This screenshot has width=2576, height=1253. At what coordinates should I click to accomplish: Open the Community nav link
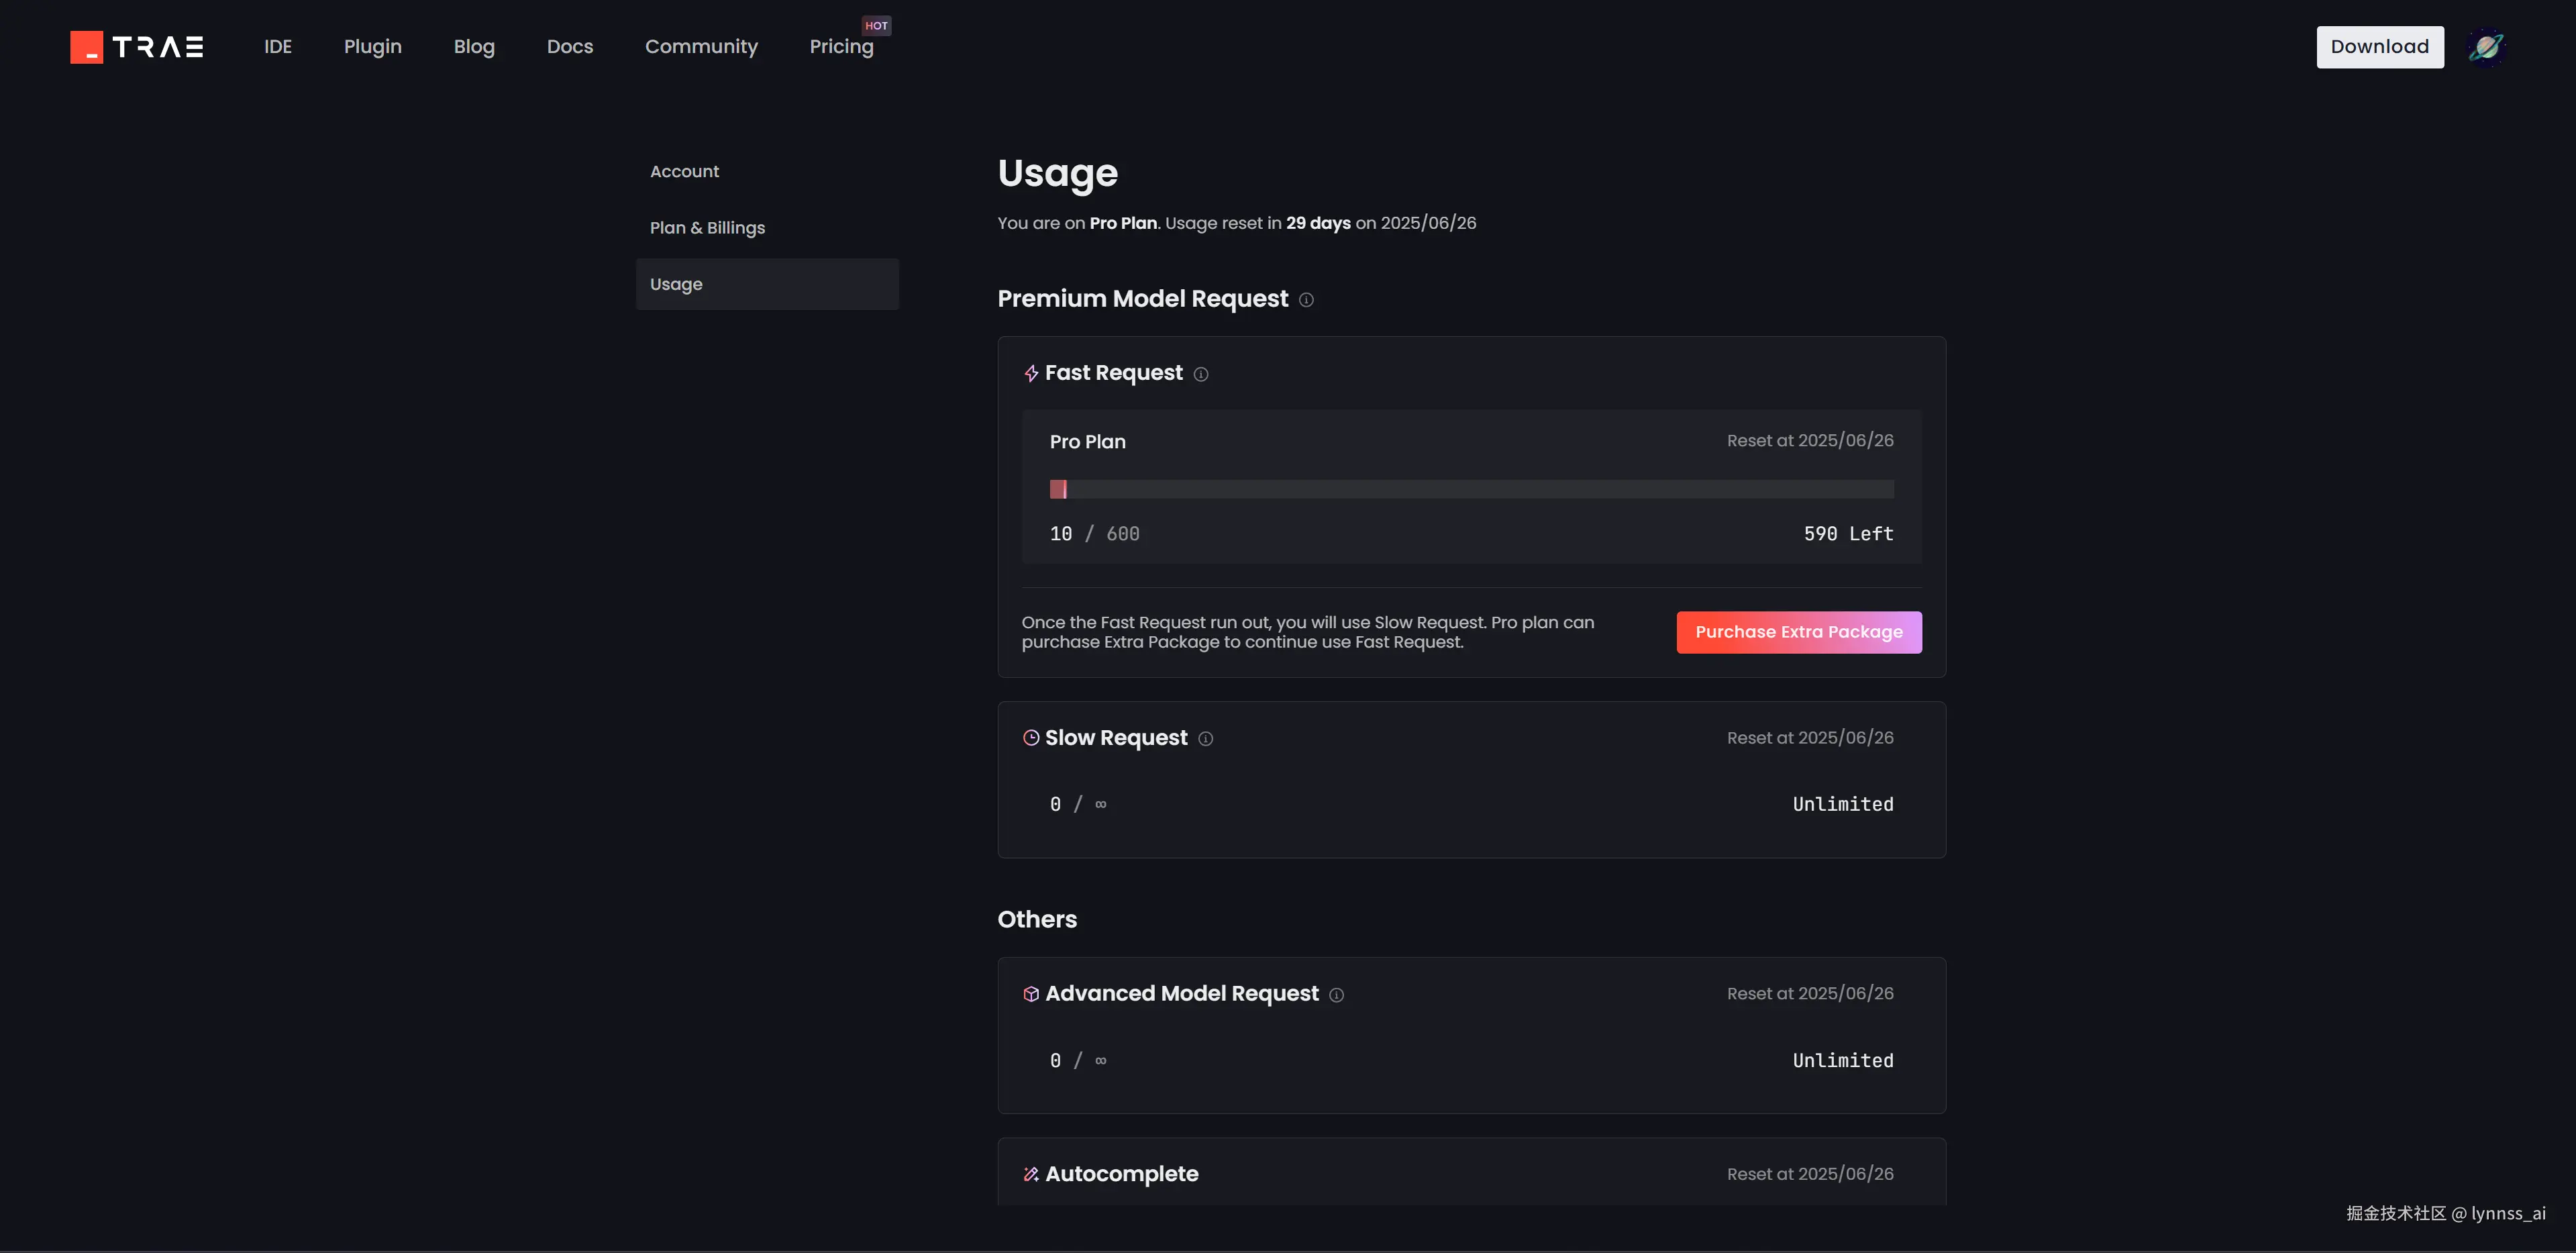pos(701,47)
